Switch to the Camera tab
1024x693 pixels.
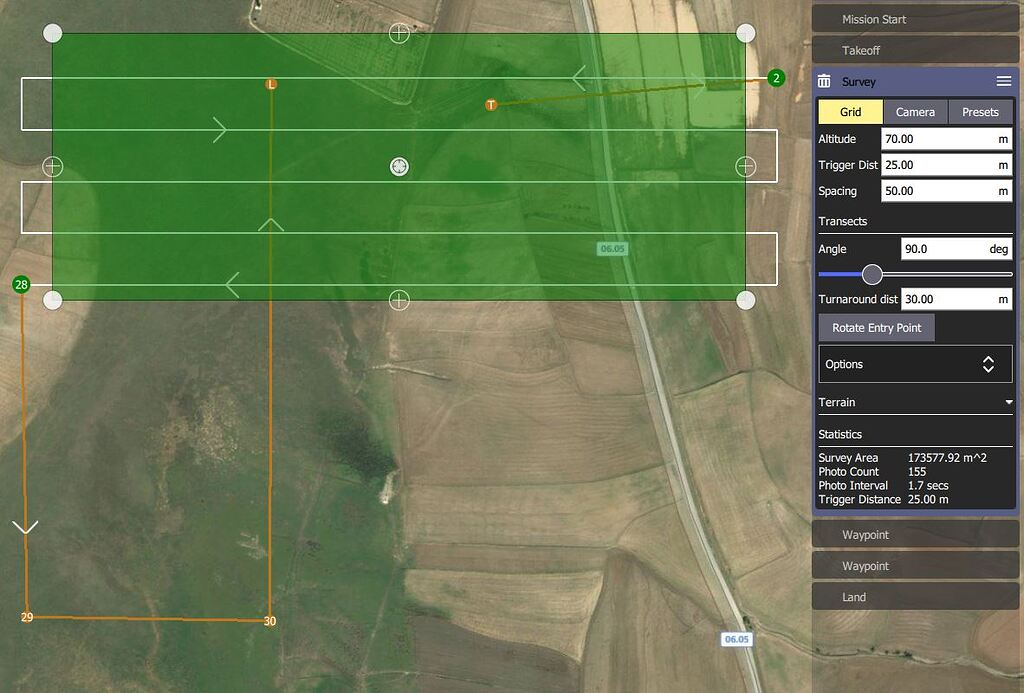[915, 112]
